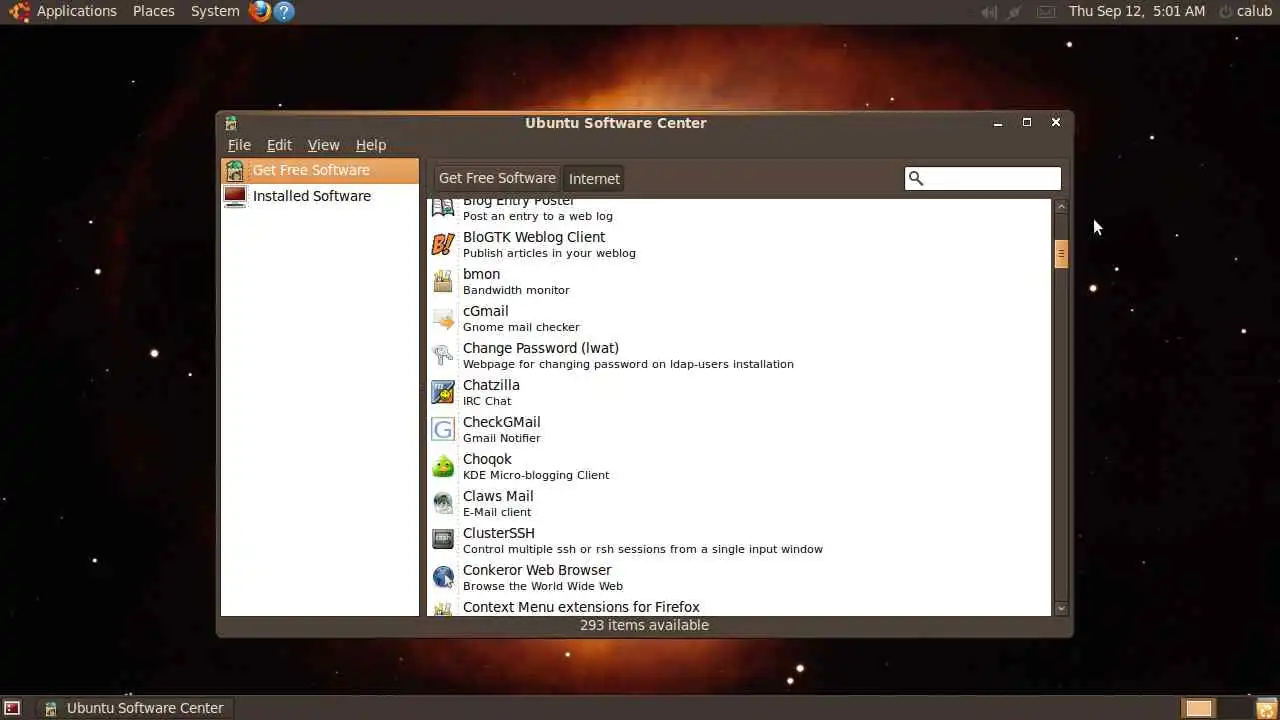Select the Chatzilla entry
The image size is (1280, 720).
click(739, 392)
